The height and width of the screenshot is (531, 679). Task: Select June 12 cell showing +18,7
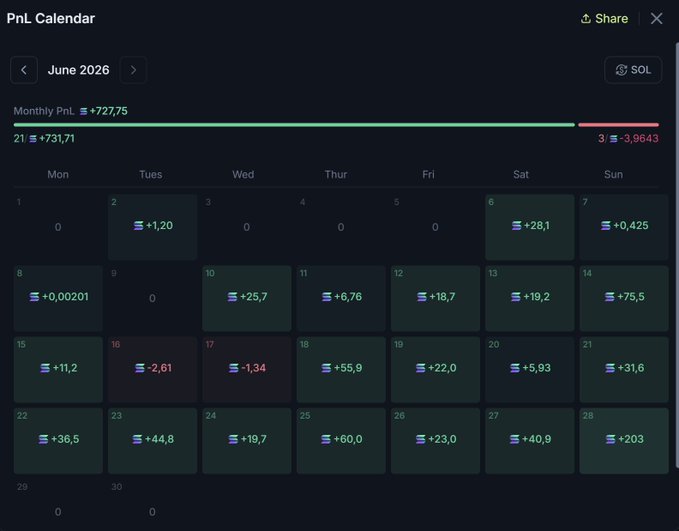(435, 298)
